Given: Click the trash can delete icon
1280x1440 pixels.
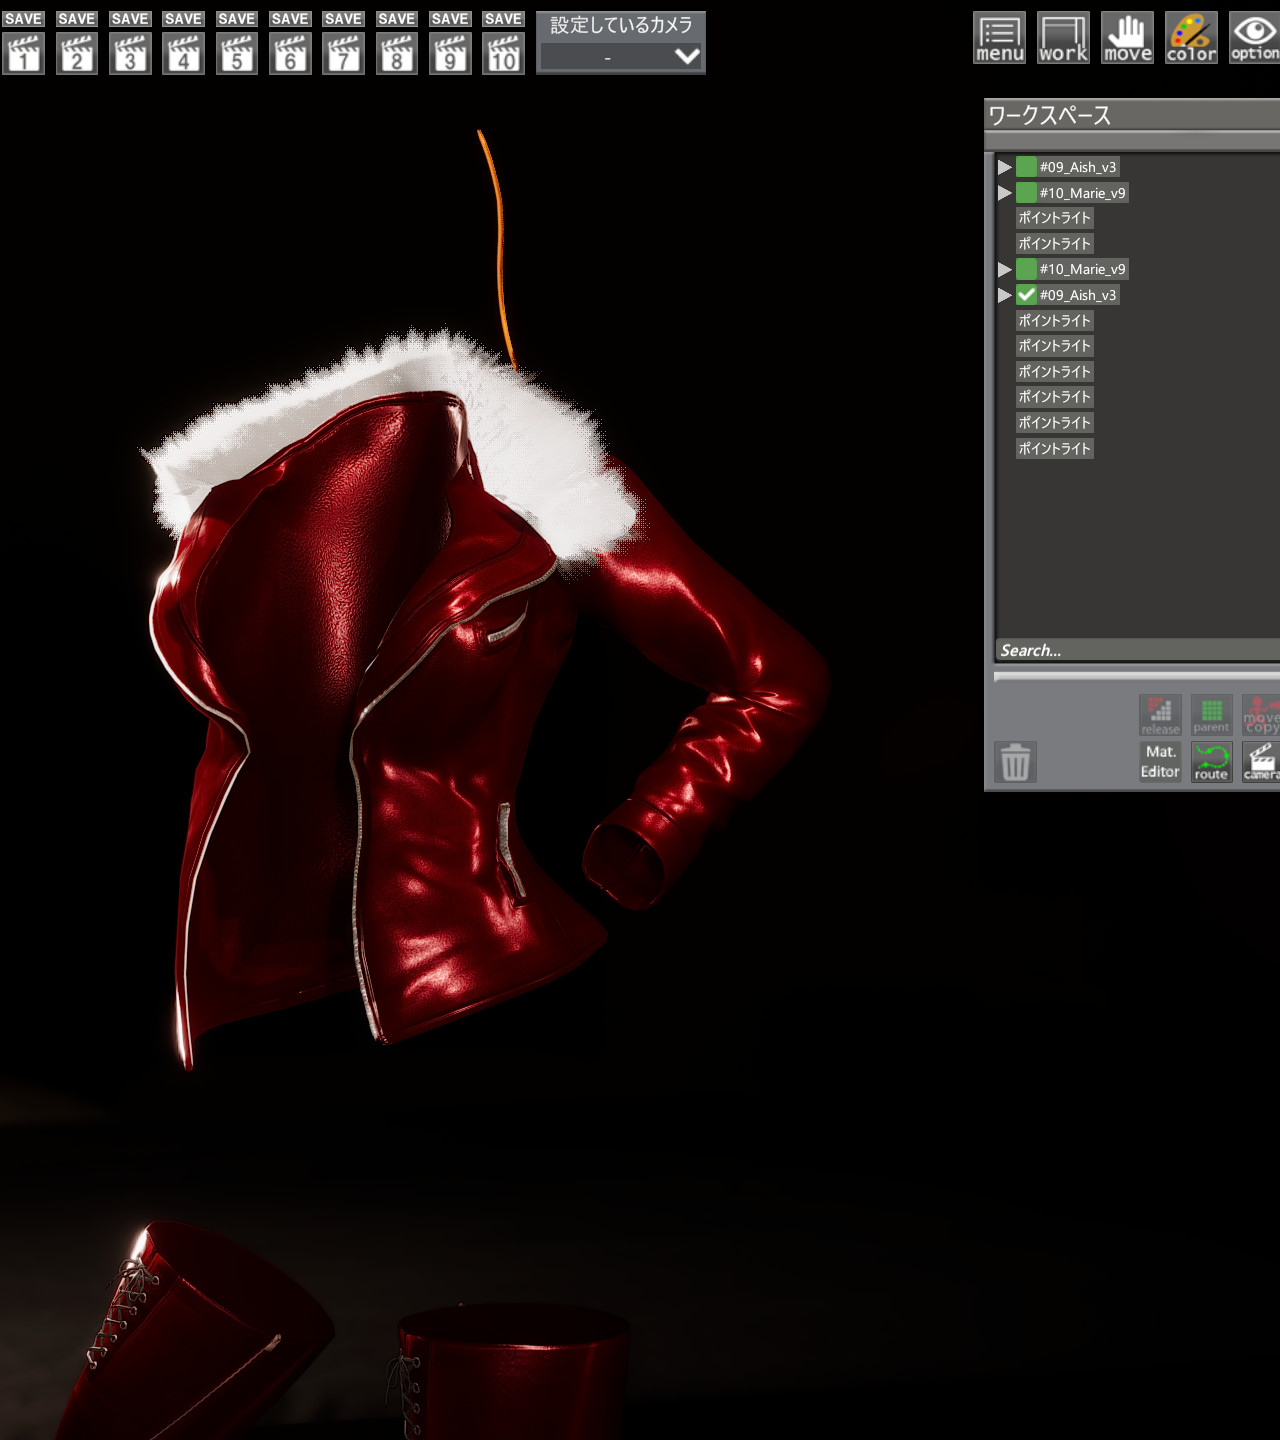Looking at the screenshot, I should pos(1015,762).
